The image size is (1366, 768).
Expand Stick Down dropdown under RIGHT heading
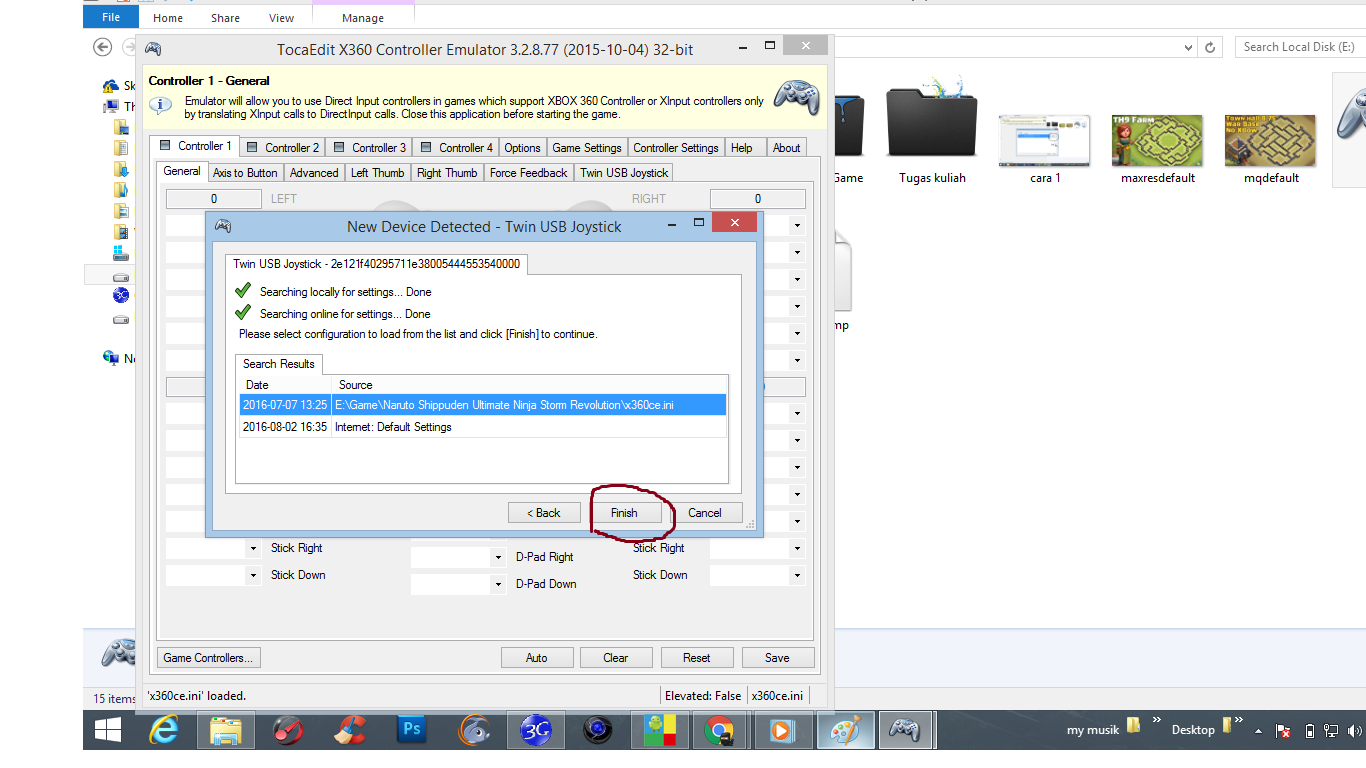click(x=797, y=575)
